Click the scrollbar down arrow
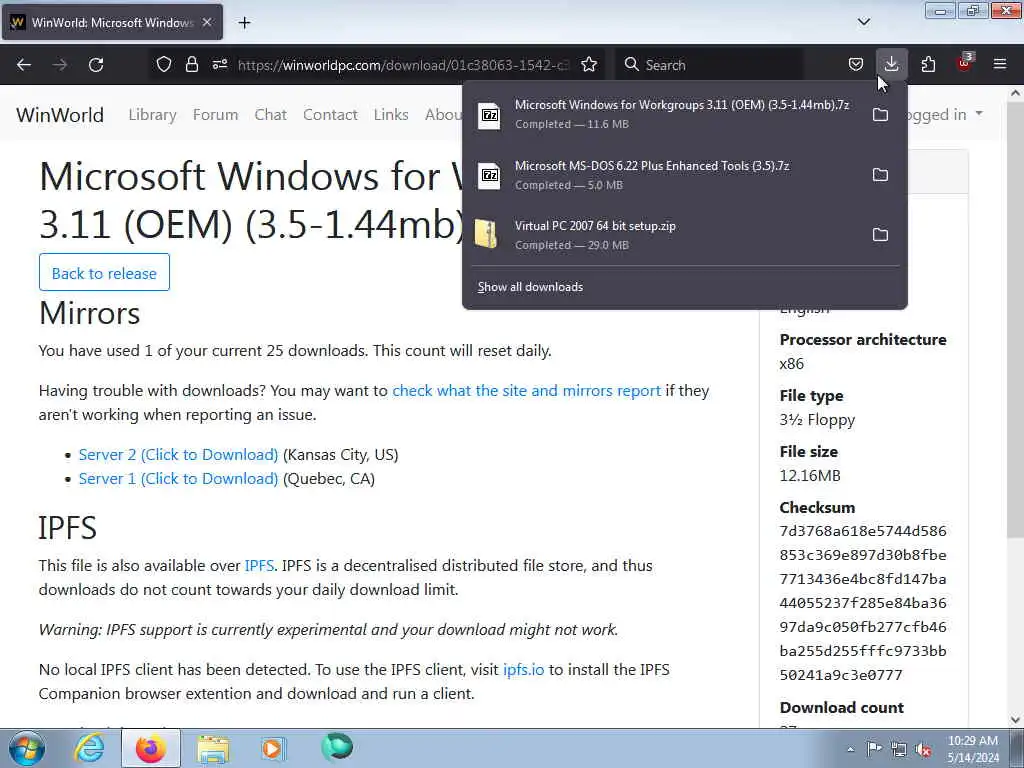This screenshot has height=768, width=1024. (x=1016, y=720)
